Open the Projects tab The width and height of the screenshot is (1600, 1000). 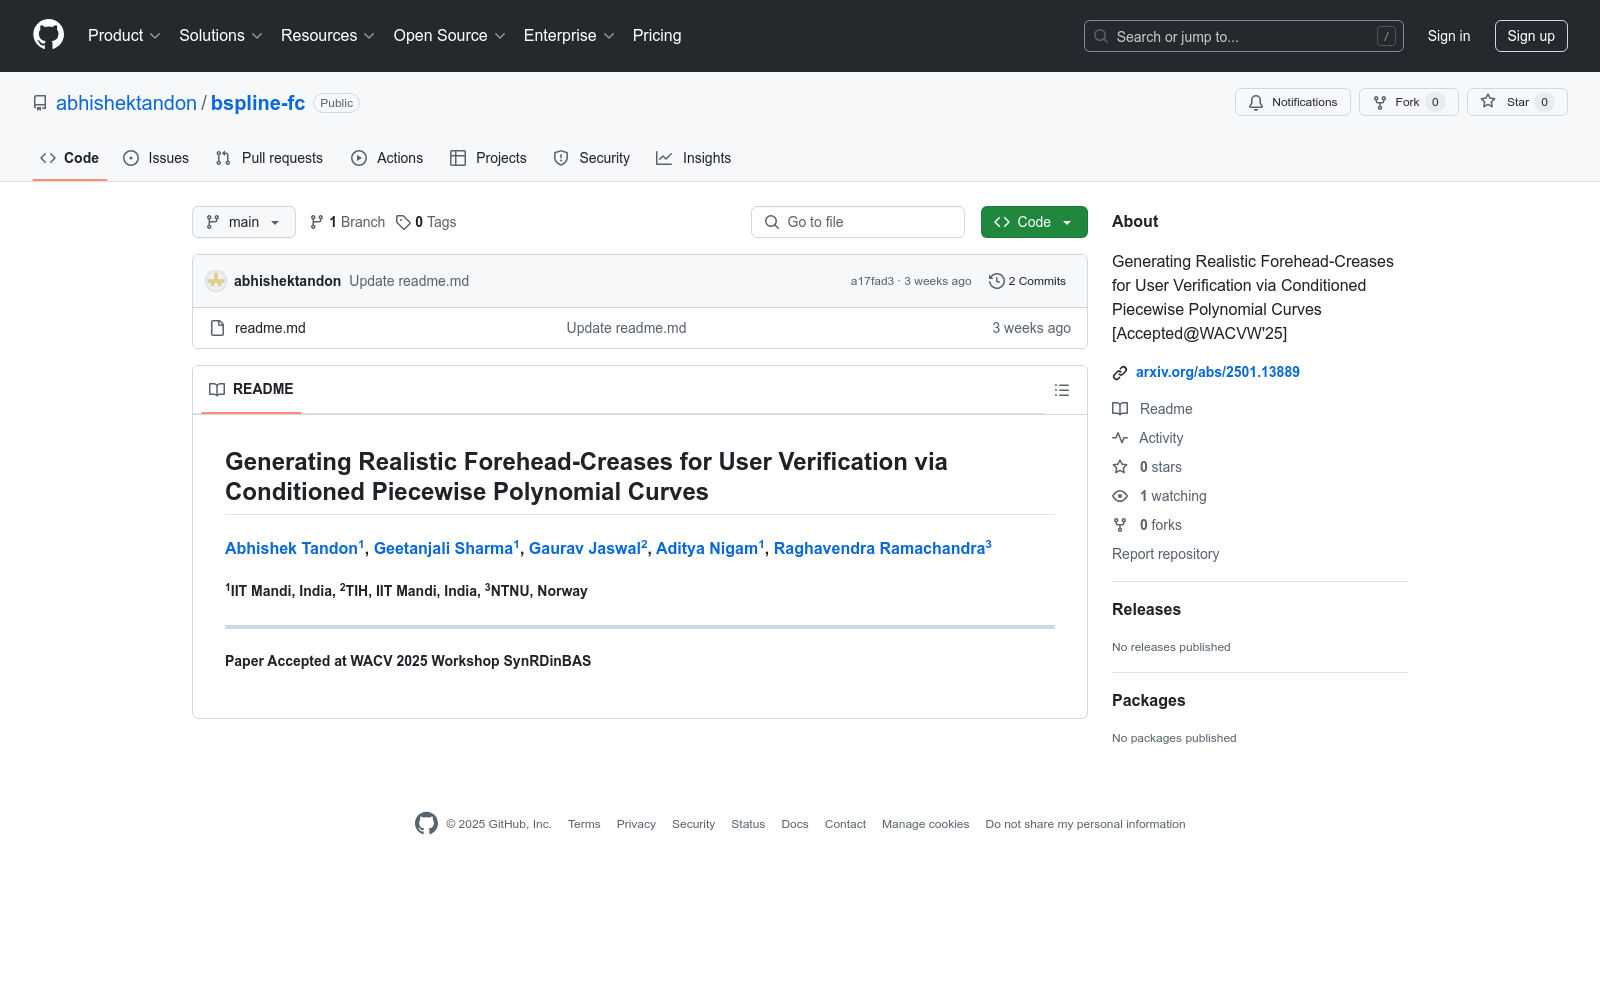tap(488, 158)
